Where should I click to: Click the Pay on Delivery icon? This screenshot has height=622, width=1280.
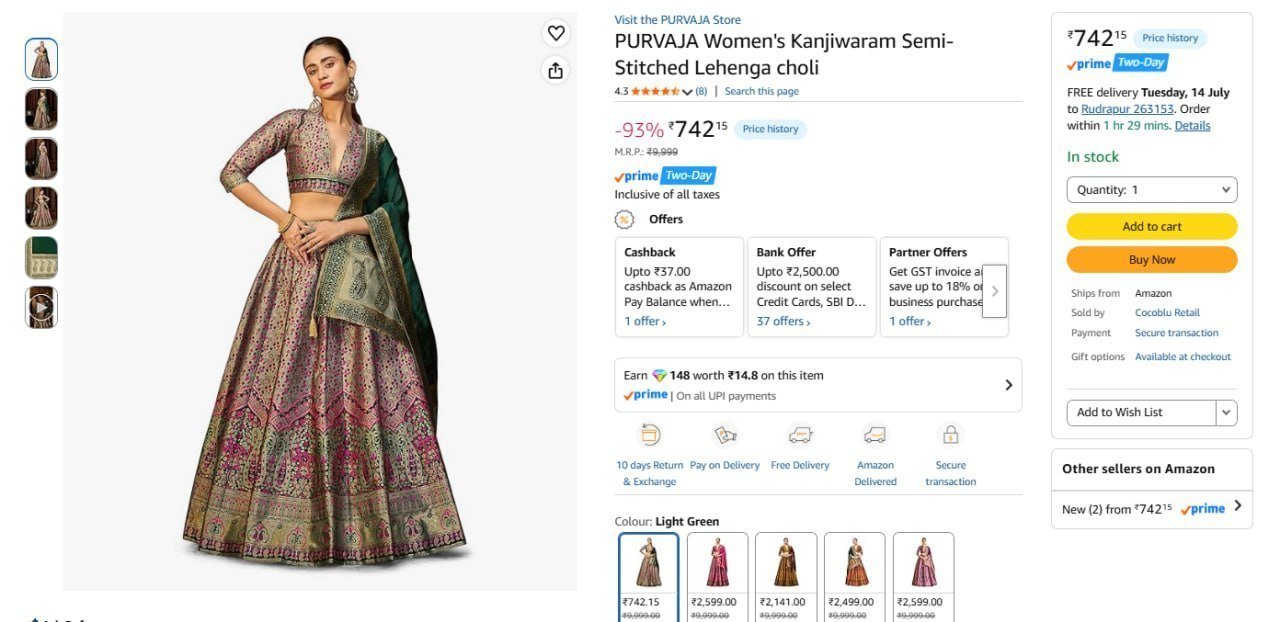(725, 435)
